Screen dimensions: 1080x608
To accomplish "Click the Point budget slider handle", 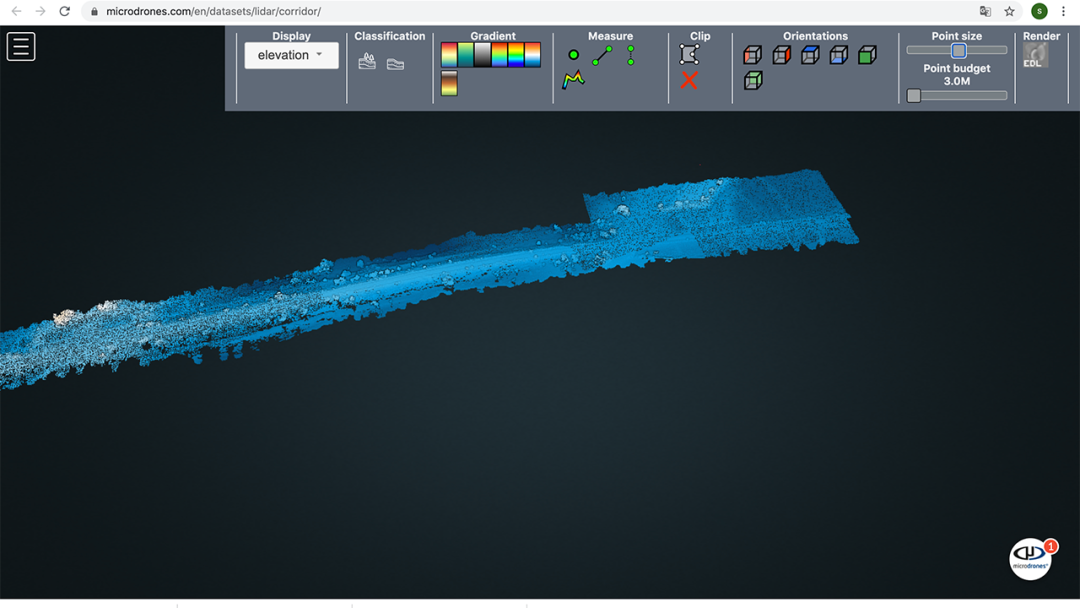I will (914, 96).
